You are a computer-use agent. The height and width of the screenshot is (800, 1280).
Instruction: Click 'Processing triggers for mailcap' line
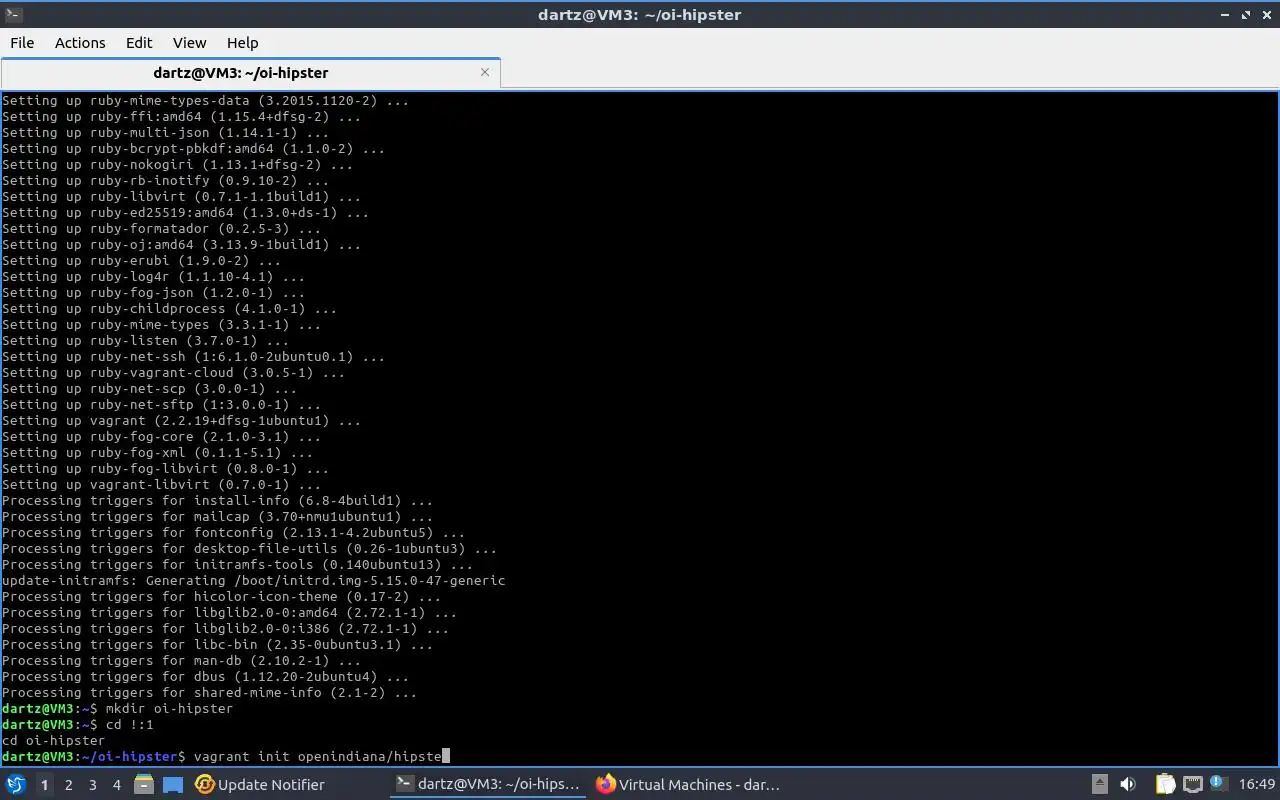pos(217,516)
